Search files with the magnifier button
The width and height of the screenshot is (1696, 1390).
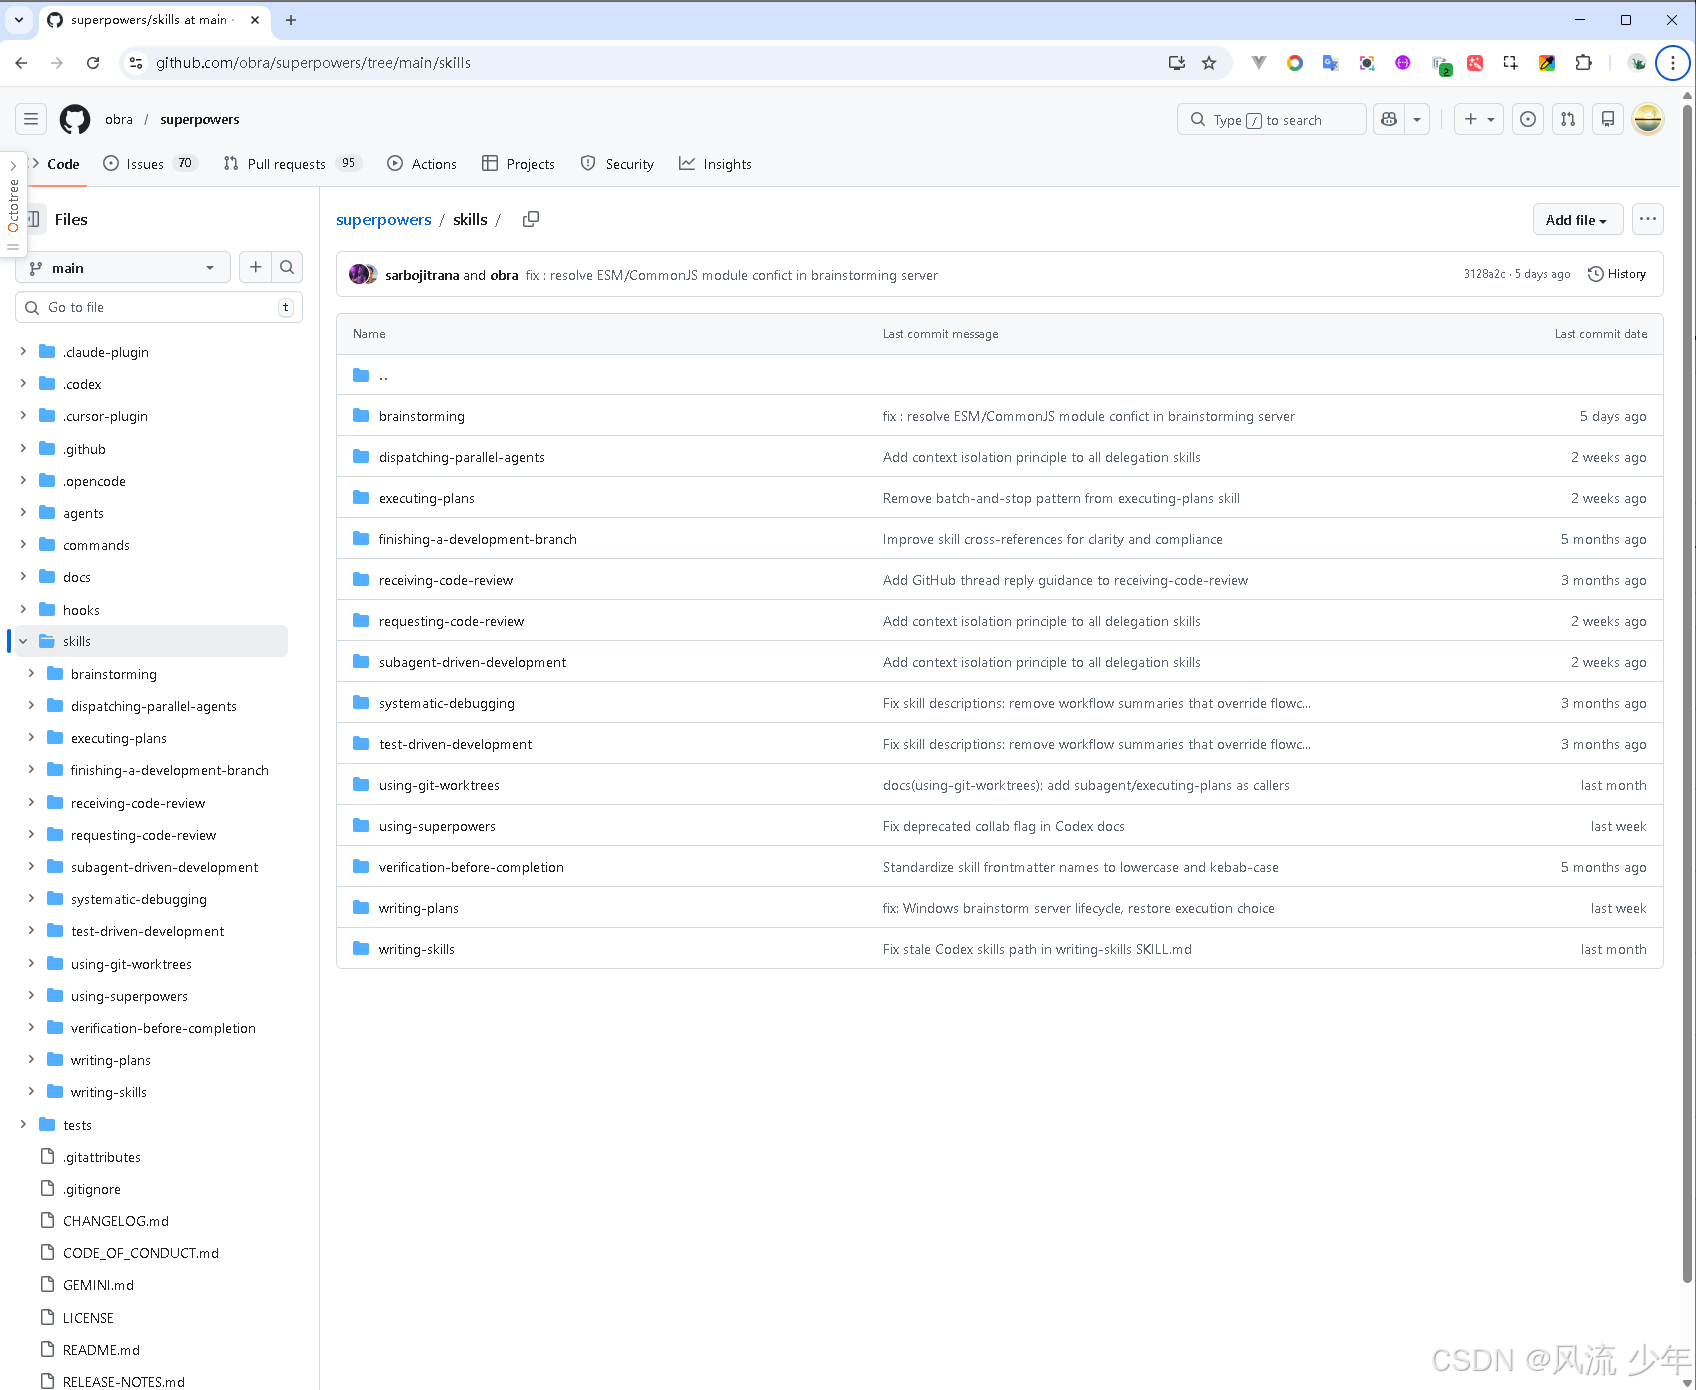[287, 267]
